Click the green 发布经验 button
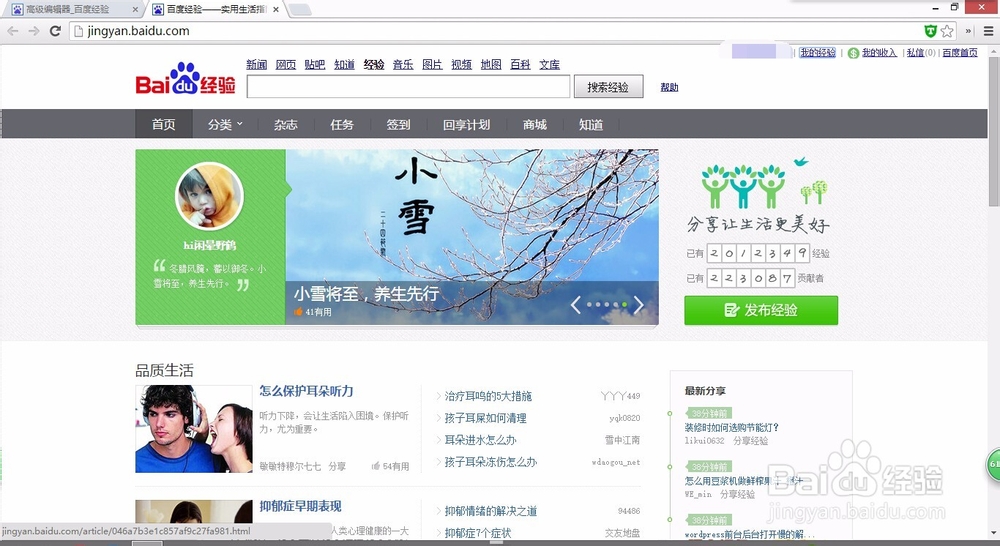1000x546 pixels. click(761, 310)
